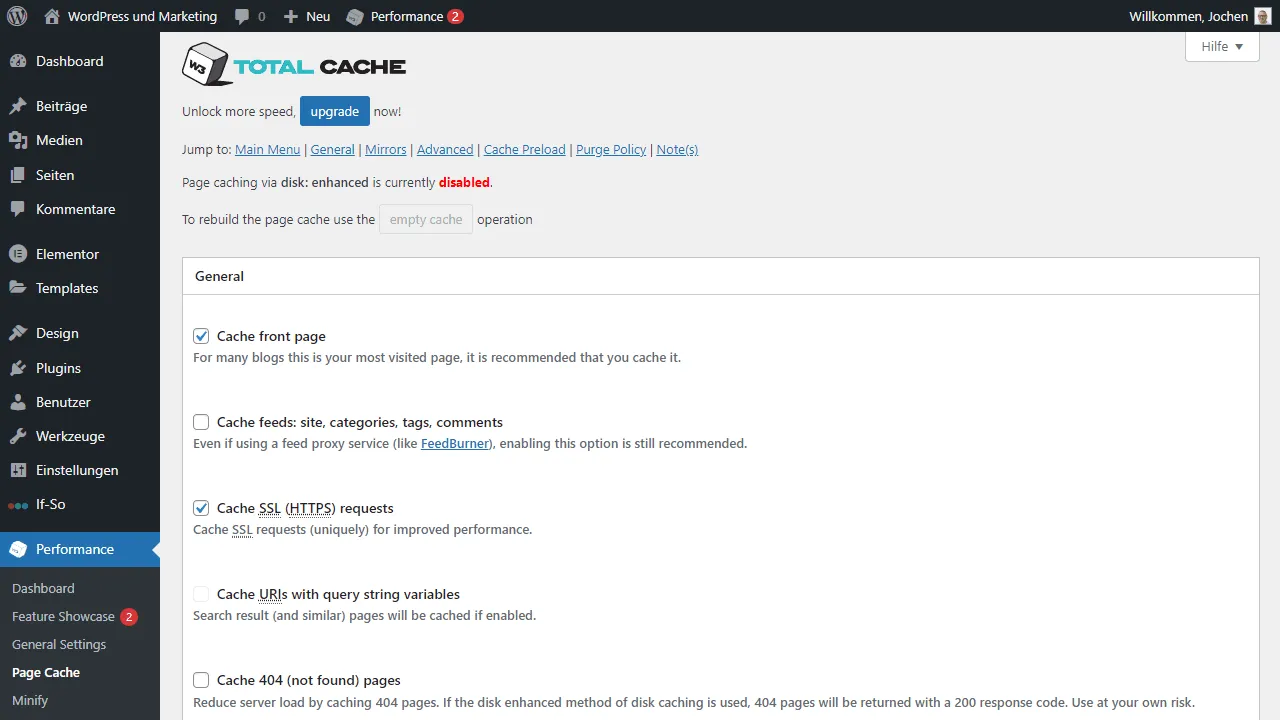Open the FeedBurner link
1280x720 pixels.
tap(456, 443)
